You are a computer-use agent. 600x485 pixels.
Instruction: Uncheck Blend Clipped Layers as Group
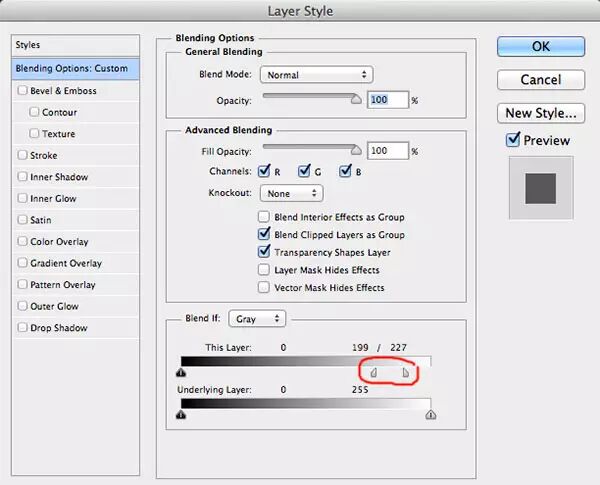click(264, 234)
